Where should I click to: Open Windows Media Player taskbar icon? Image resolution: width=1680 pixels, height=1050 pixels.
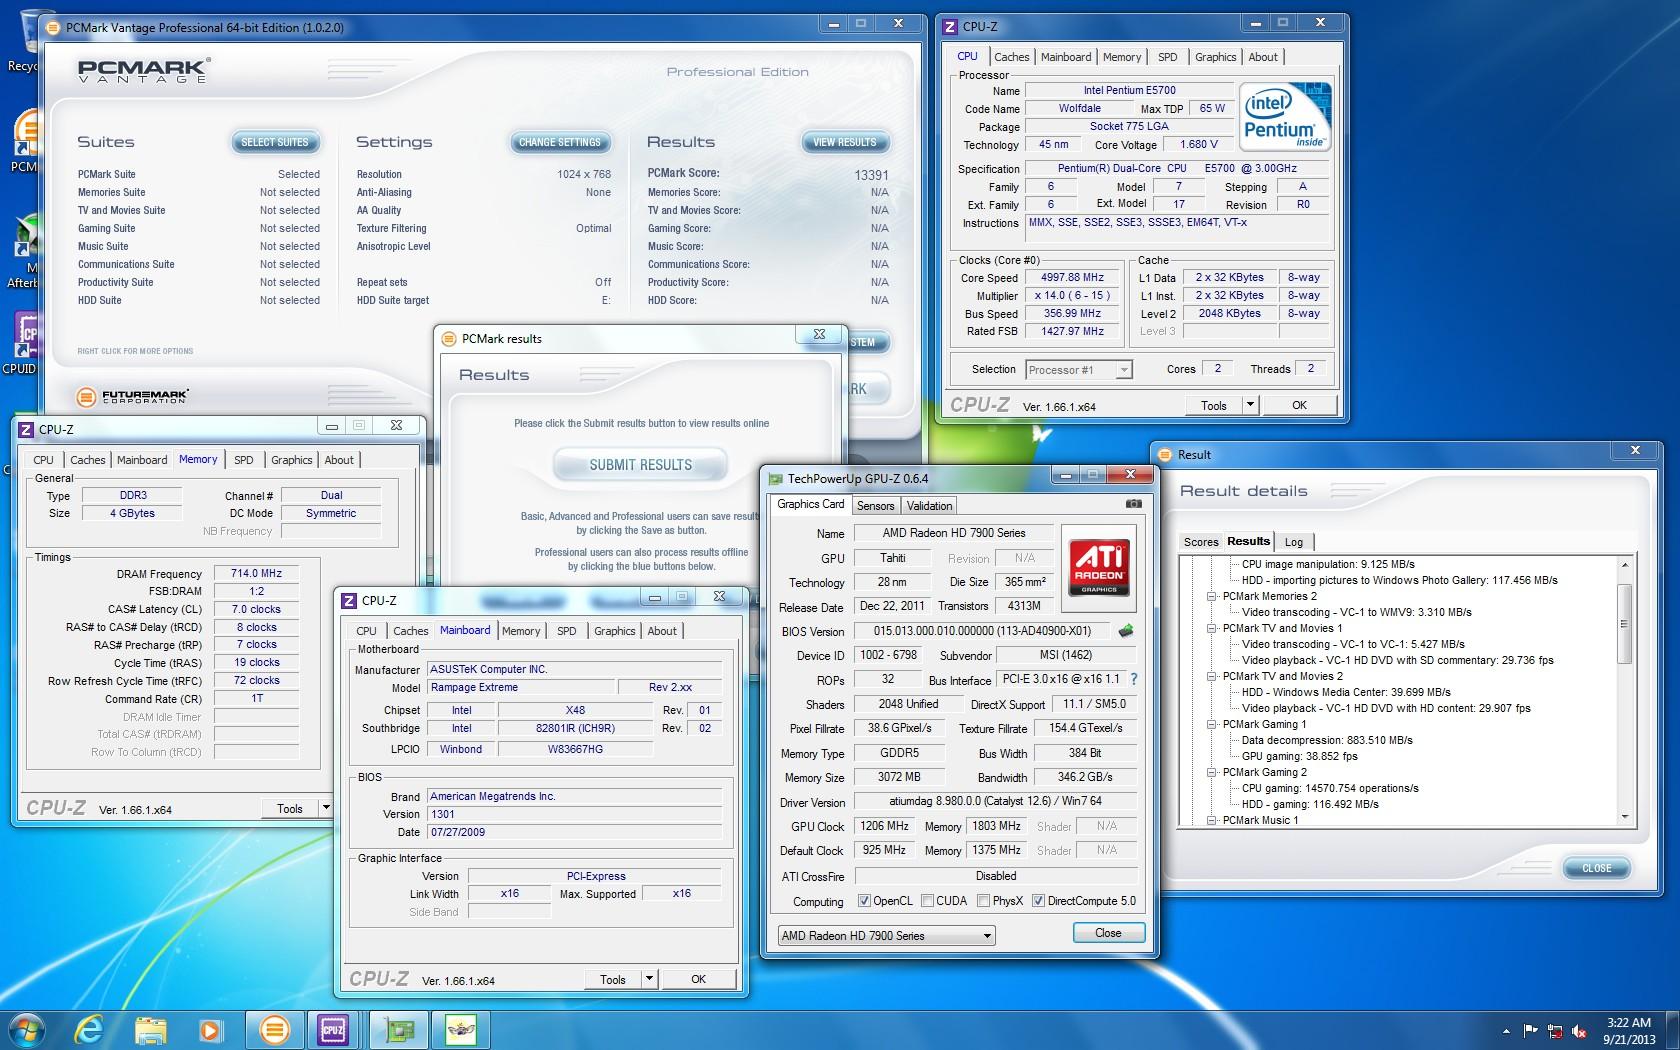pos(211,1029)
